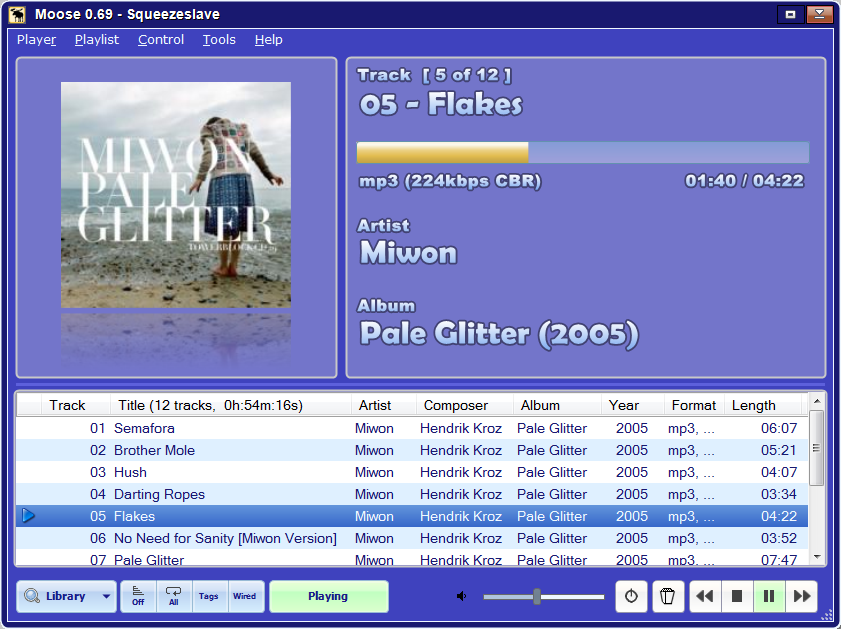Pause the current track
Viewport: 841px width, 629px height.
[x=769, y=596]
